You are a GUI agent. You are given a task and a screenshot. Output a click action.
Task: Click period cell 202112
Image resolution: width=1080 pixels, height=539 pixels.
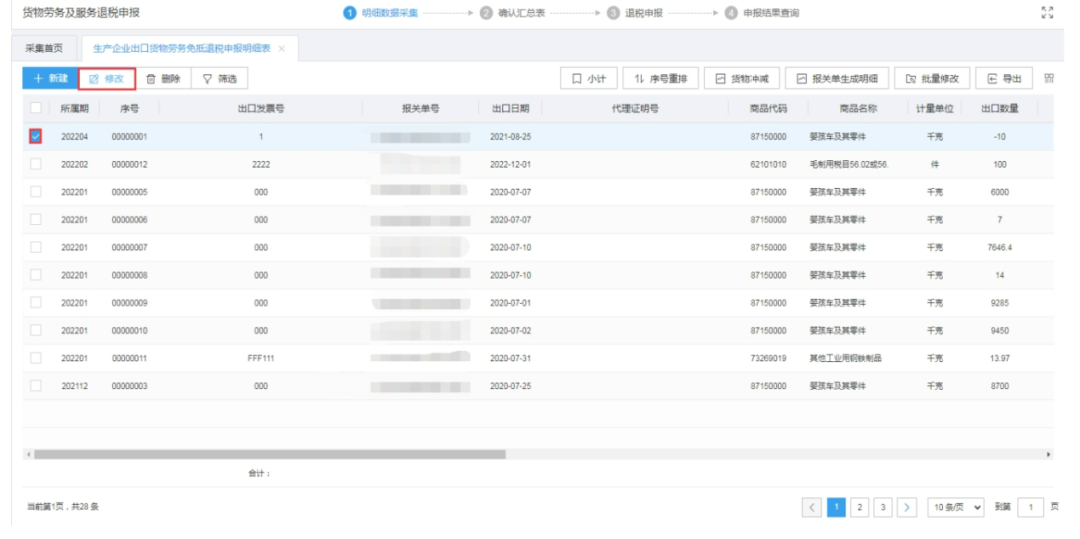pos(74,386)
